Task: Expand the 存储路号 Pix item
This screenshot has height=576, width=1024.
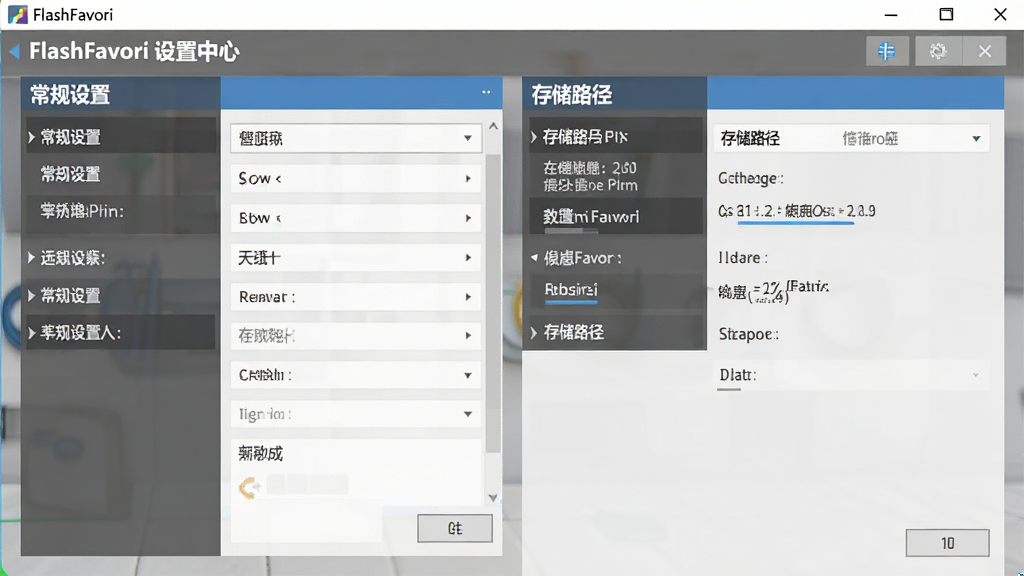Action: (534, 136)
